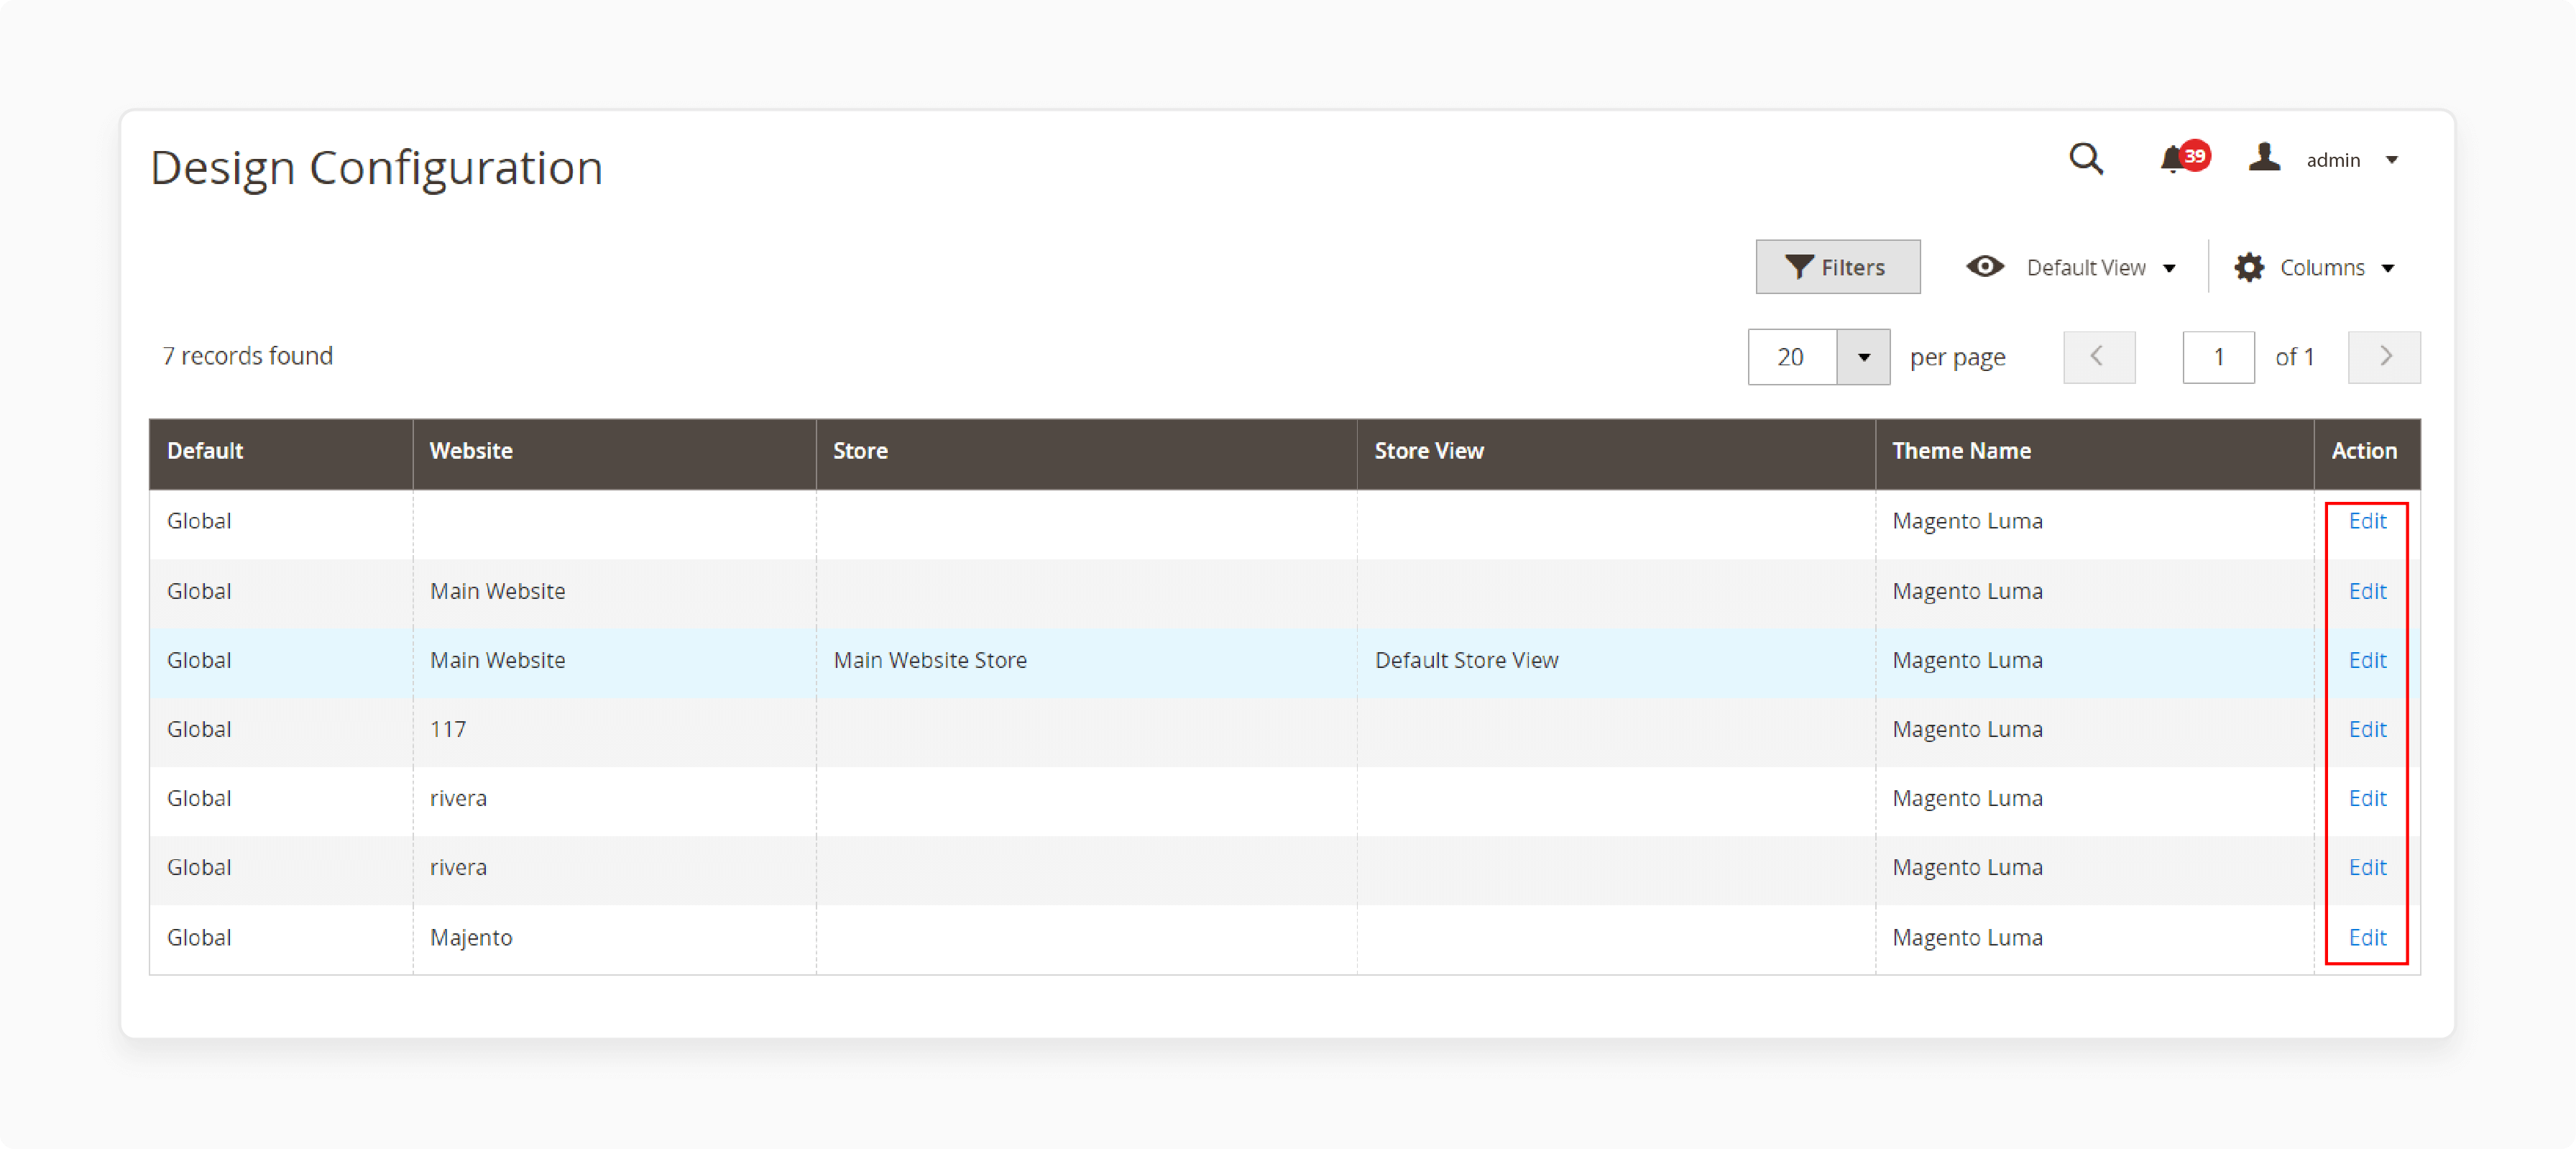Image resolution: width=2576 pixels, height=1149 pixels.
Task: Click the per page value field showing 20
Action: pyautogui.click(x=1792, y=357)
